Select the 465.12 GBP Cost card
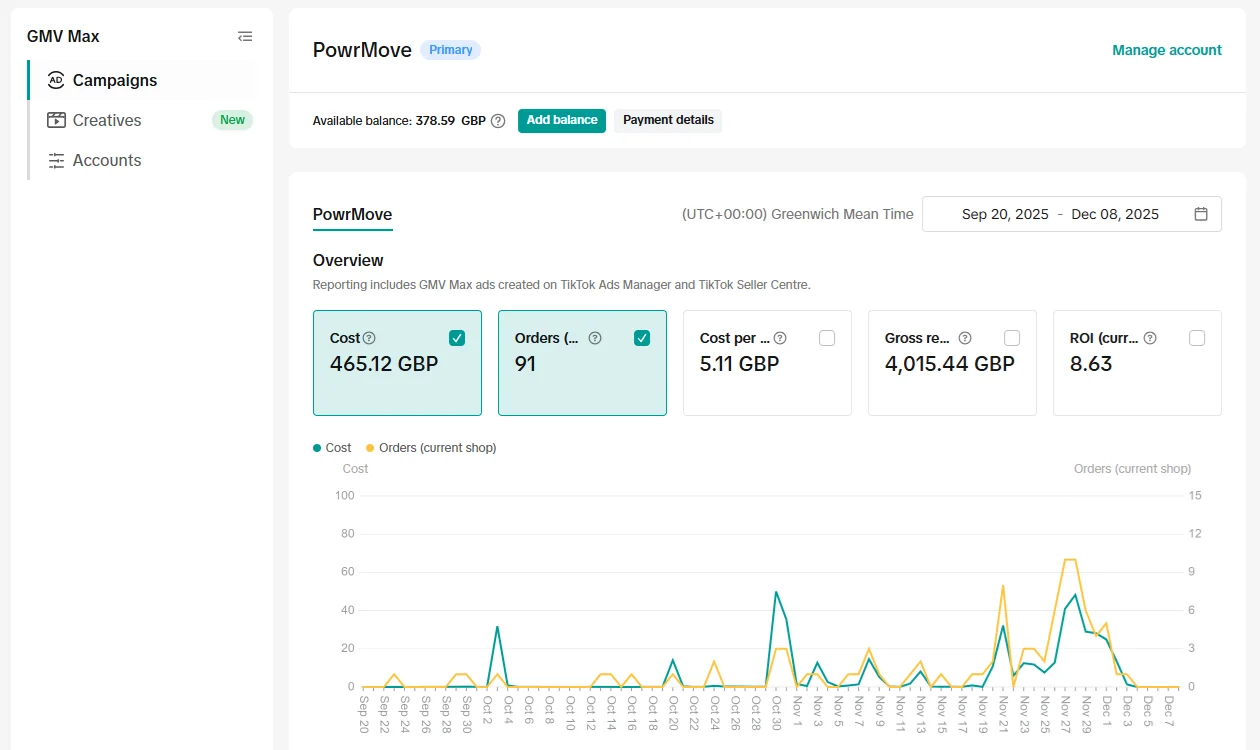 pyautogui.click(x=397, y=362)
